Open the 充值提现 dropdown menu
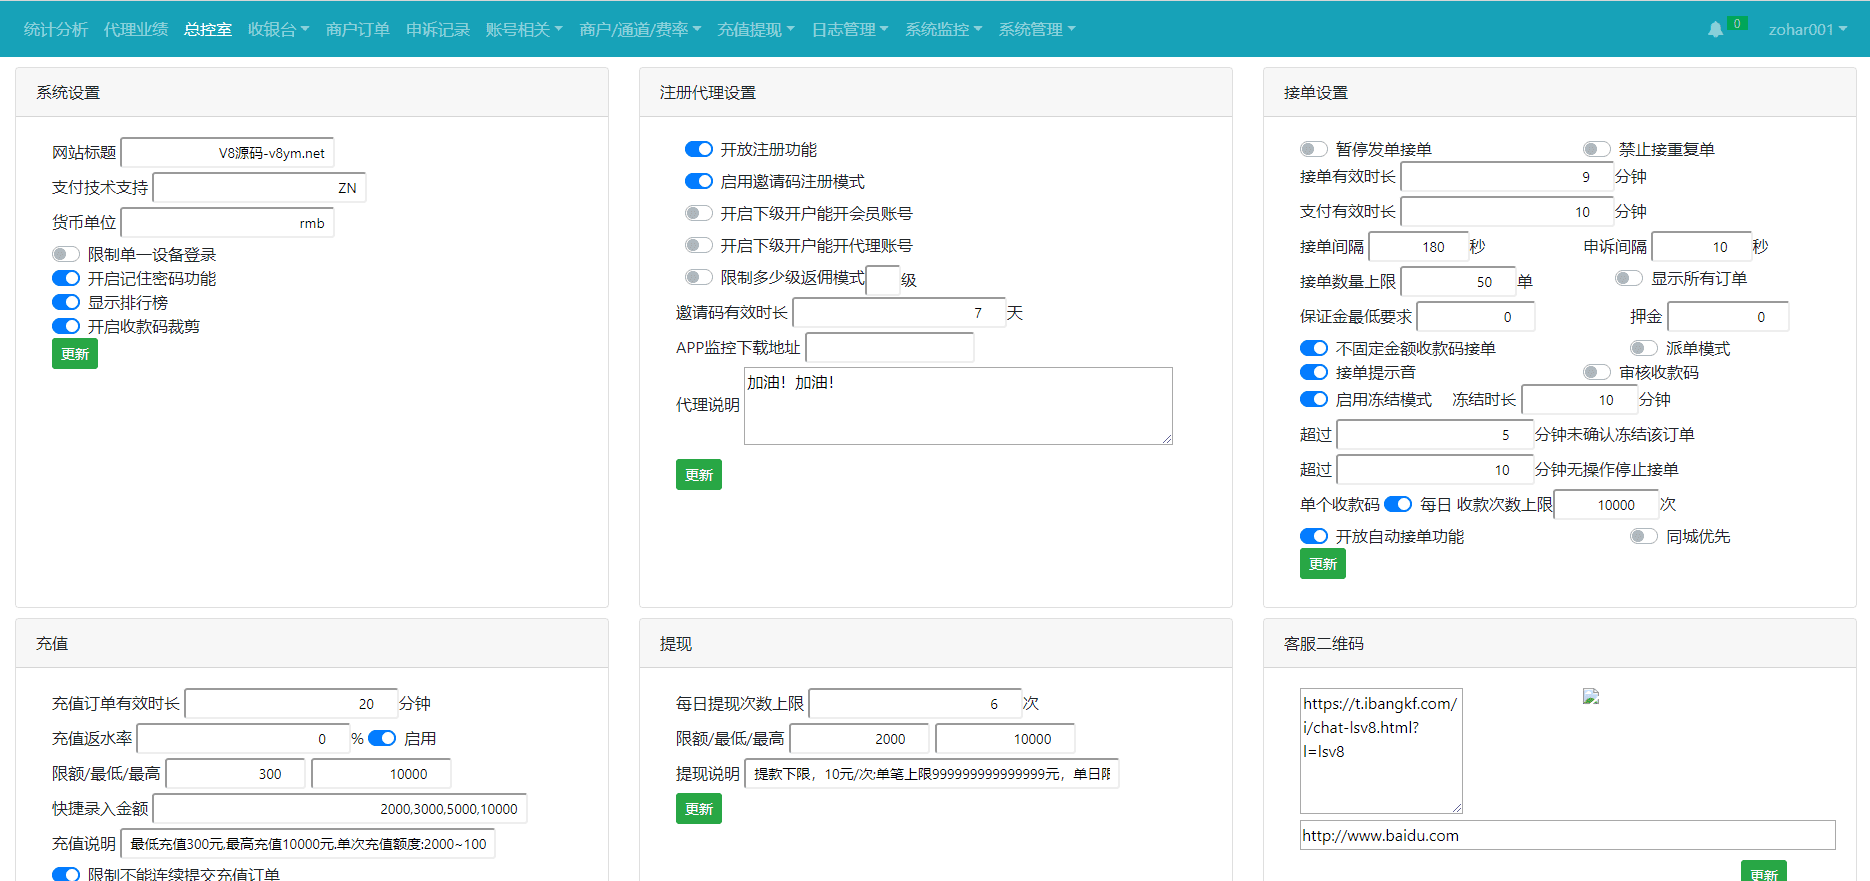 [x=755, y=30]
